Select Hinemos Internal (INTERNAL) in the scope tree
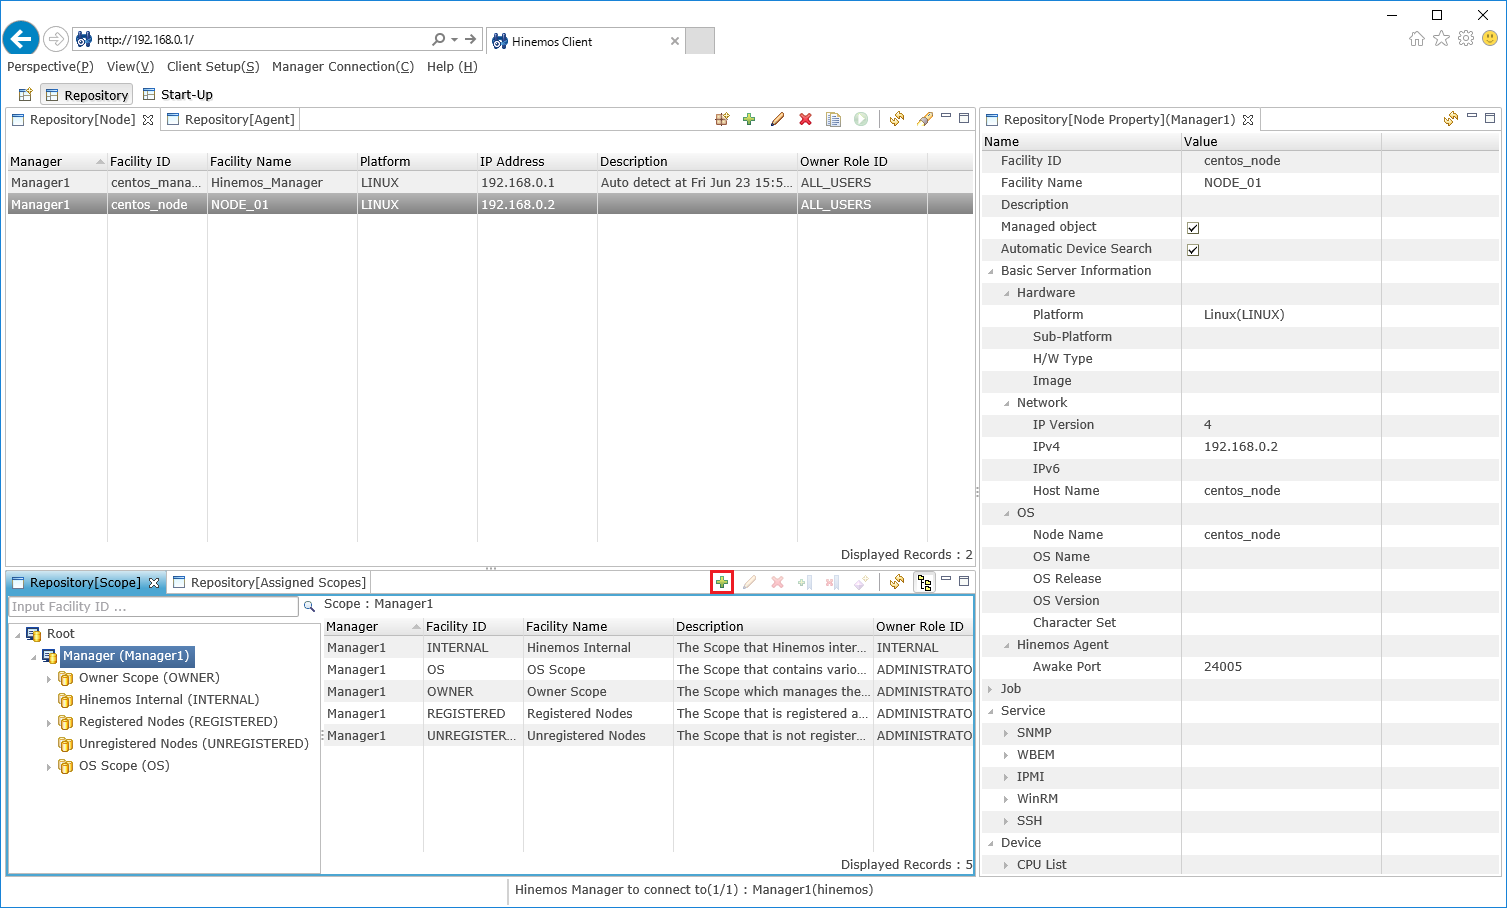This screenshot has width=1507, height=908. (169, 700)
